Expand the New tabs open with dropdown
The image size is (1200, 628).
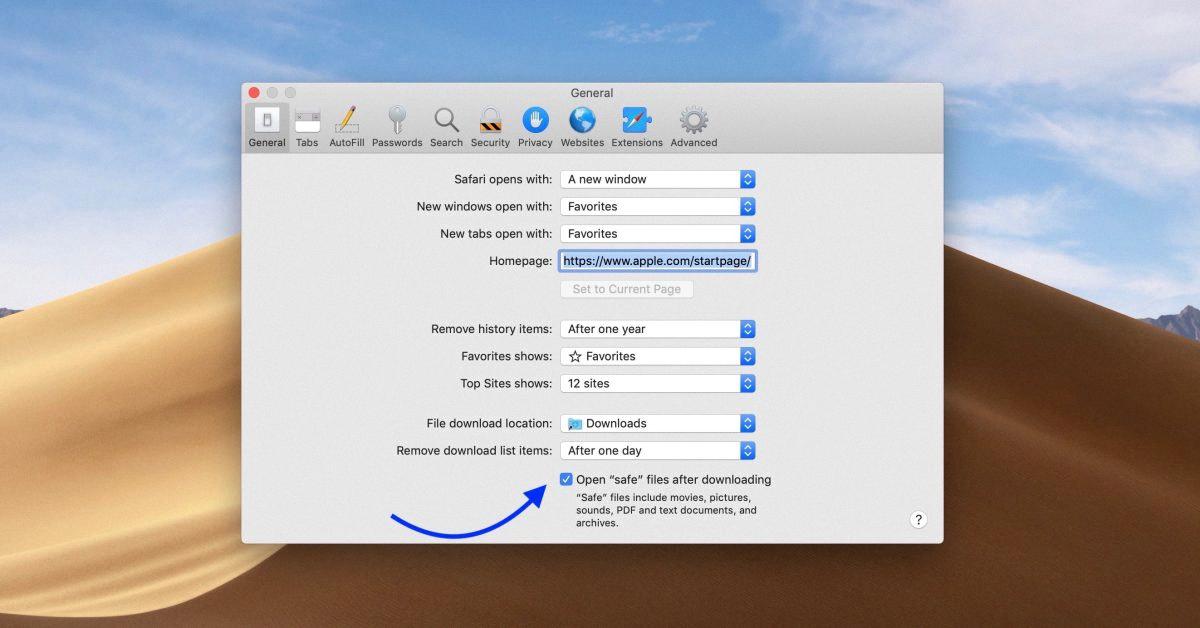click(x=658, y=234)
